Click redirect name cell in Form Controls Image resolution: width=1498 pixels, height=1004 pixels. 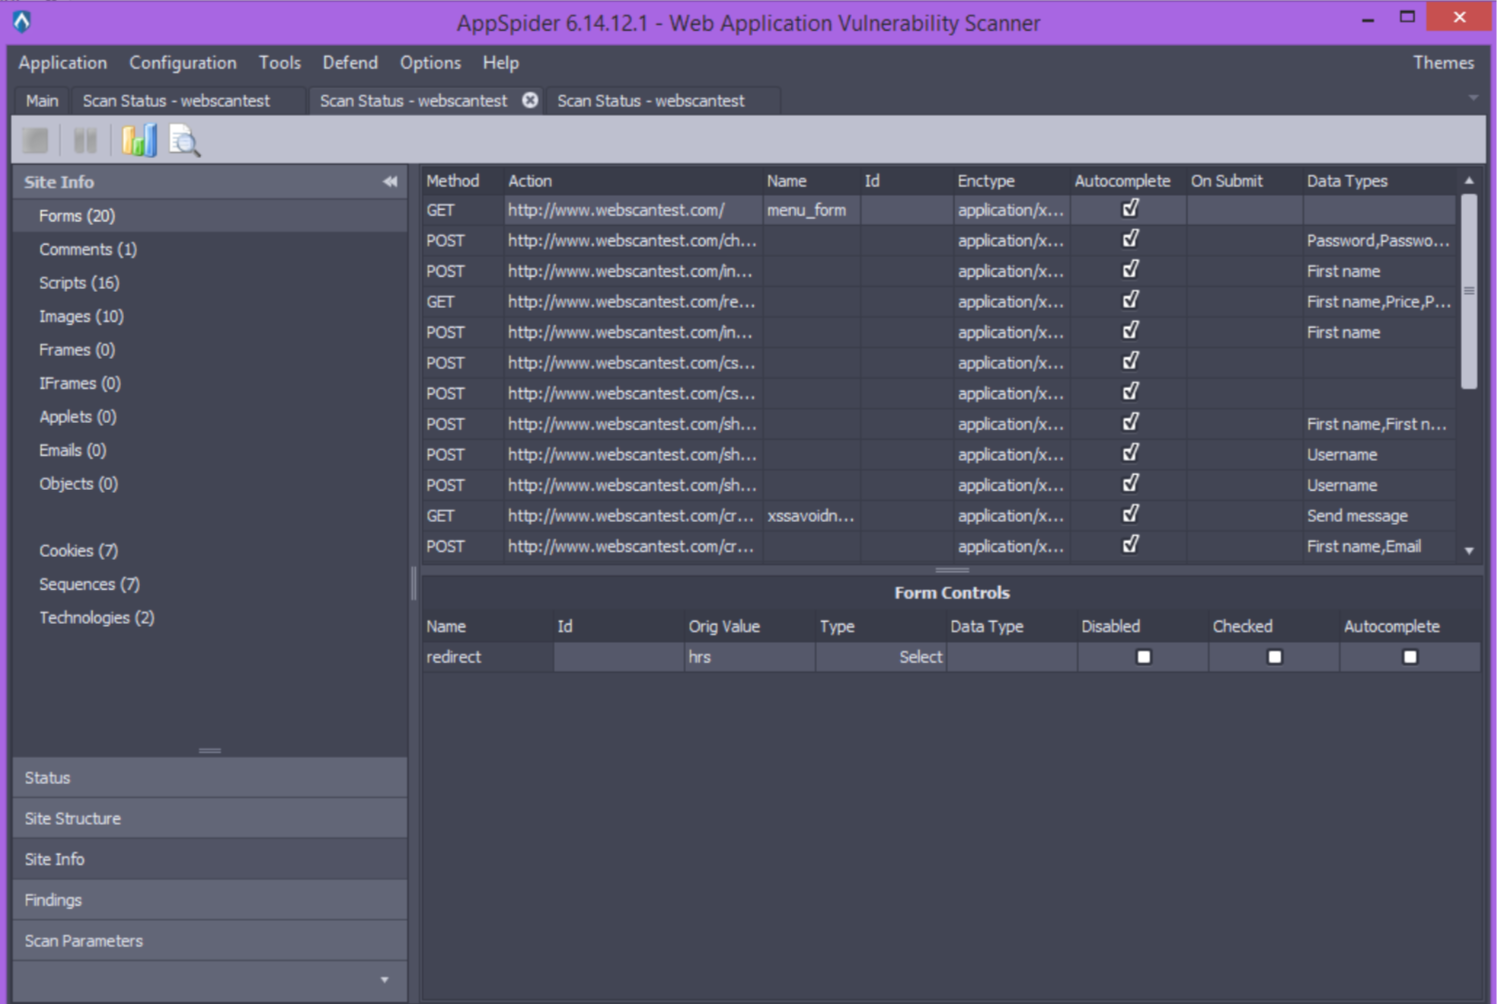tap(487, 657)
